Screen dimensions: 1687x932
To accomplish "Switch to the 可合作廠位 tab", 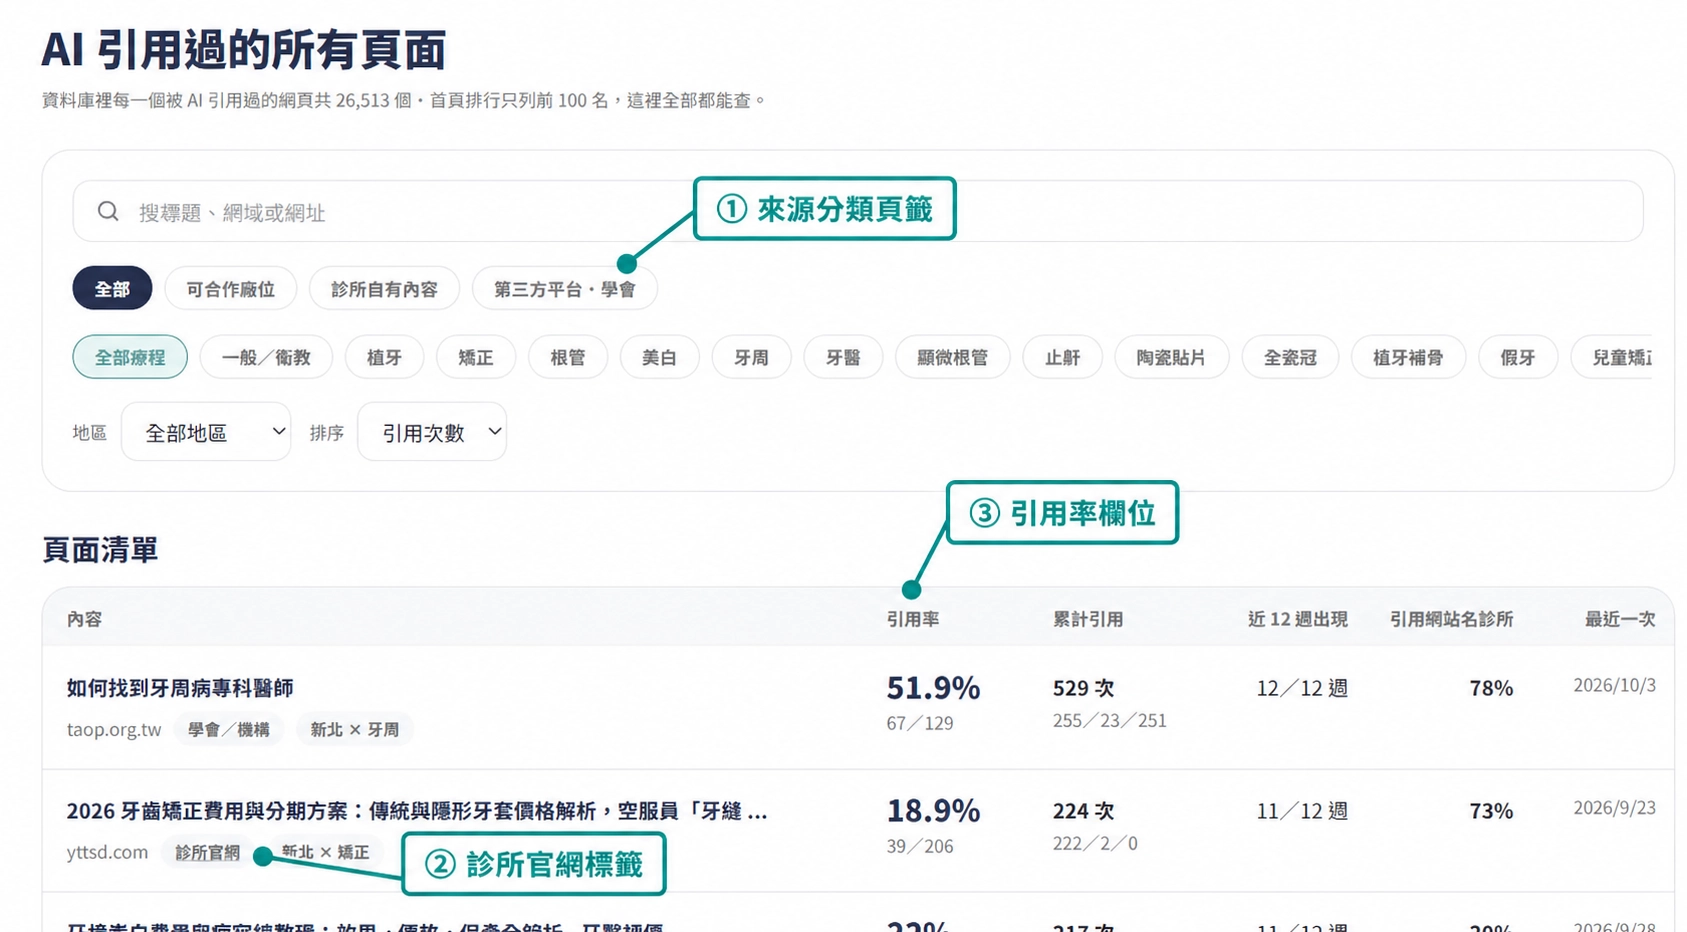I will [x=231, y=289].
